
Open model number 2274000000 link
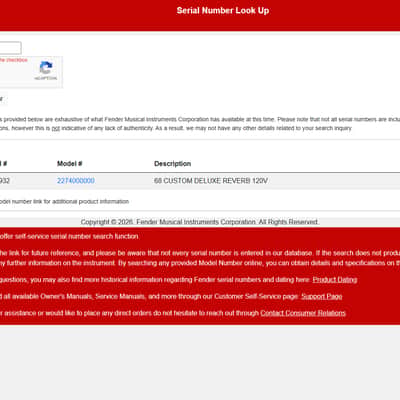pyautogui.click(x=76, y=181)
